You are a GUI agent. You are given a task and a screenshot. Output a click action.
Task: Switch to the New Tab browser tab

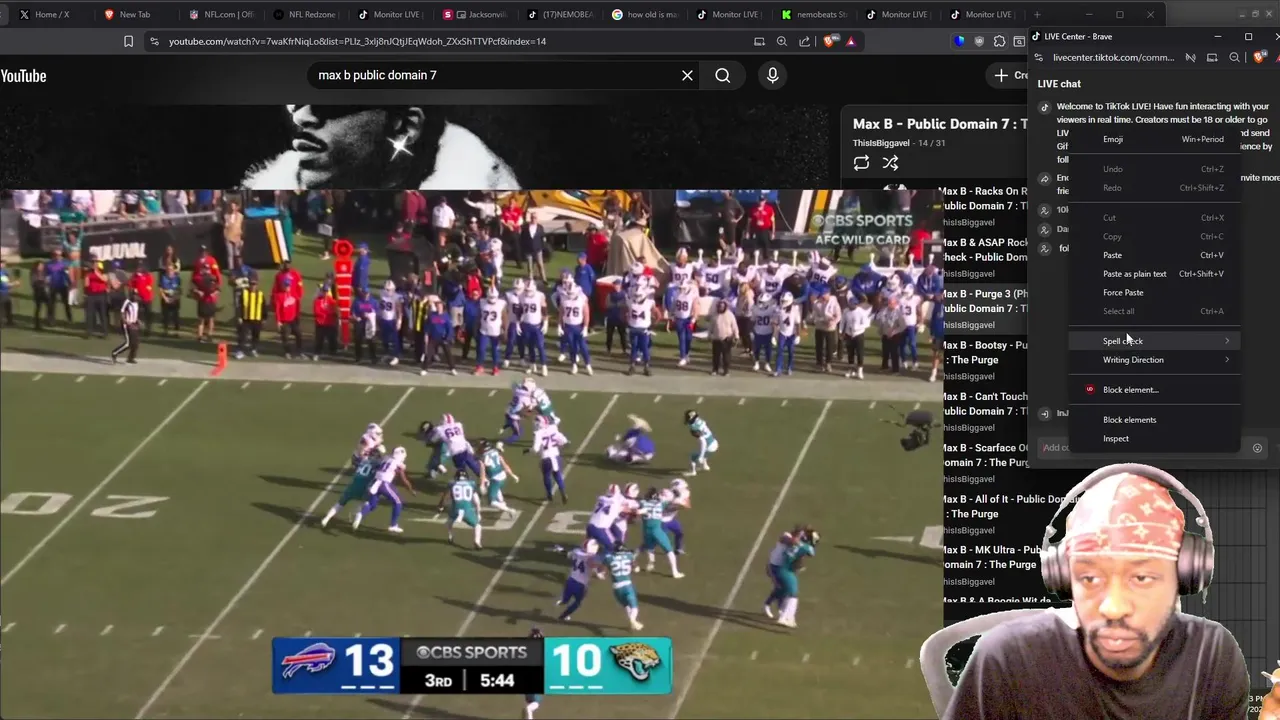(135, 14)
